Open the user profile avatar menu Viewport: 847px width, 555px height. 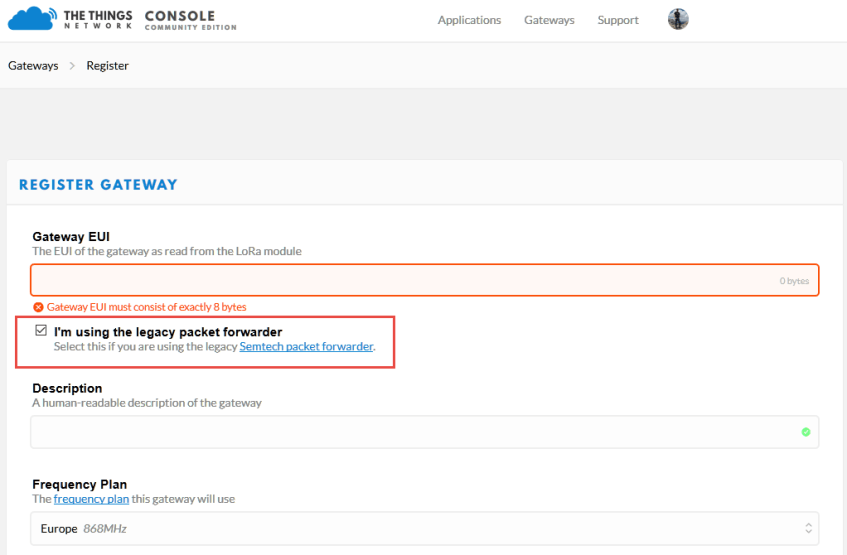(x=678, y=20)
